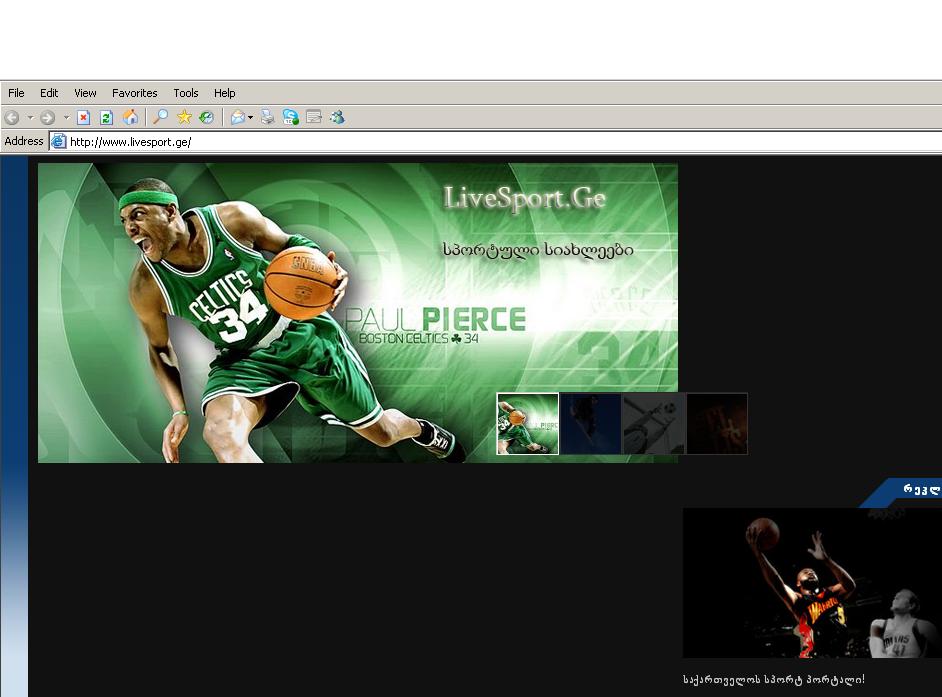Viewport: 942px width, 697px height.
Task: Click the 'Address' label beside the URL field
Action: tap(23, 141)
